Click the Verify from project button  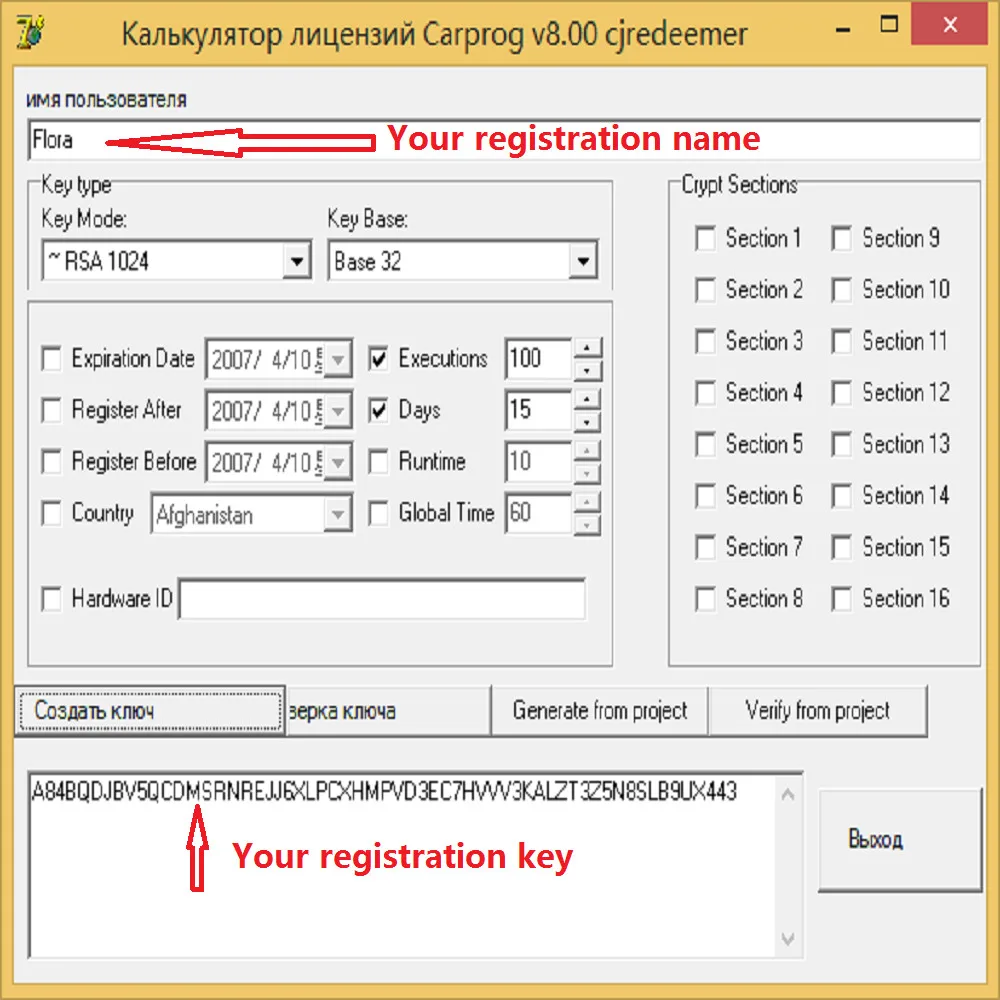(x=818, y=711)
